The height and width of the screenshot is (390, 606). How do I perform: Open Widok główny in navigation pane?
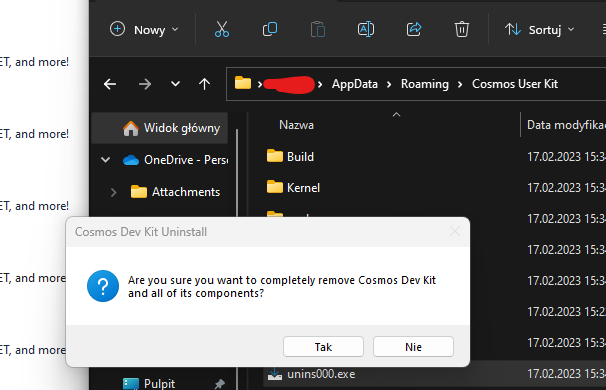click(x=160, y=128)
